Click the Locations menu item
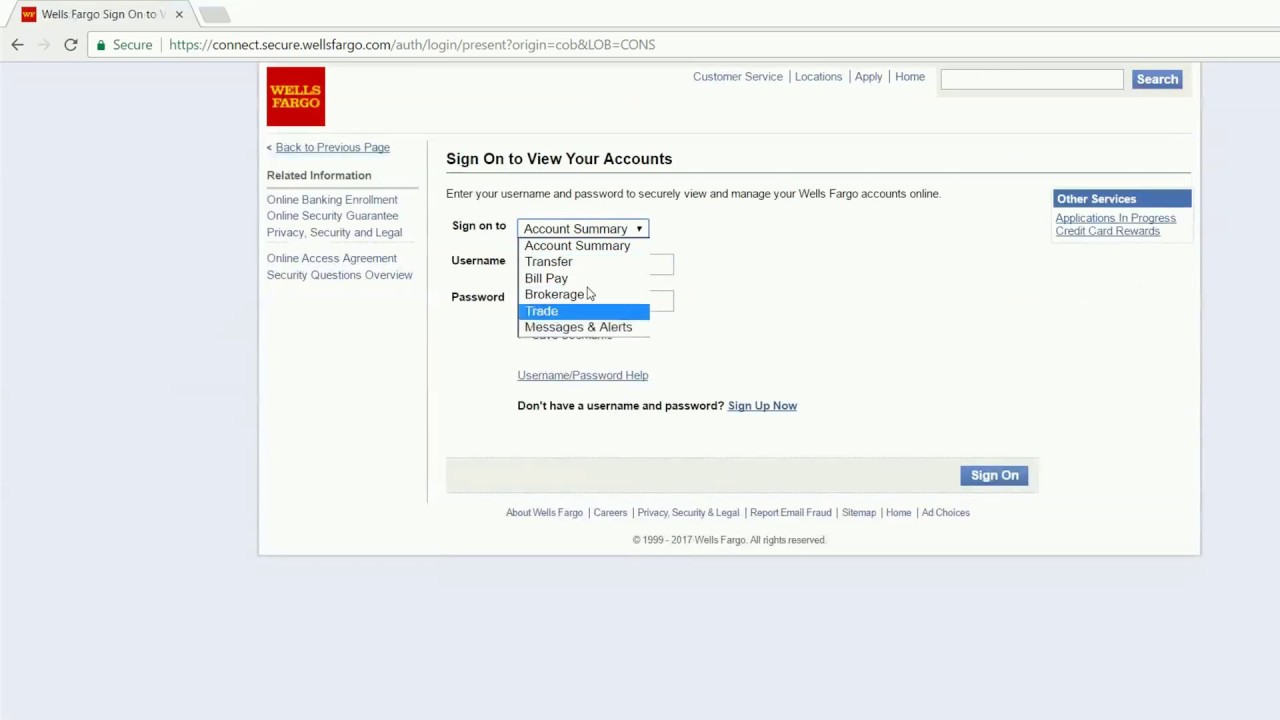This screenshot has height=720, width=1280. [818, 76]
